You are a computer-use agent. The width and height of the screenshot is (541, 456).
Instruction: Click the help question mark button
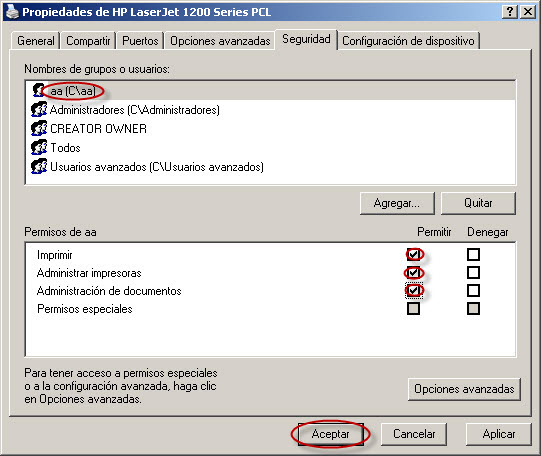coord(510,12)
